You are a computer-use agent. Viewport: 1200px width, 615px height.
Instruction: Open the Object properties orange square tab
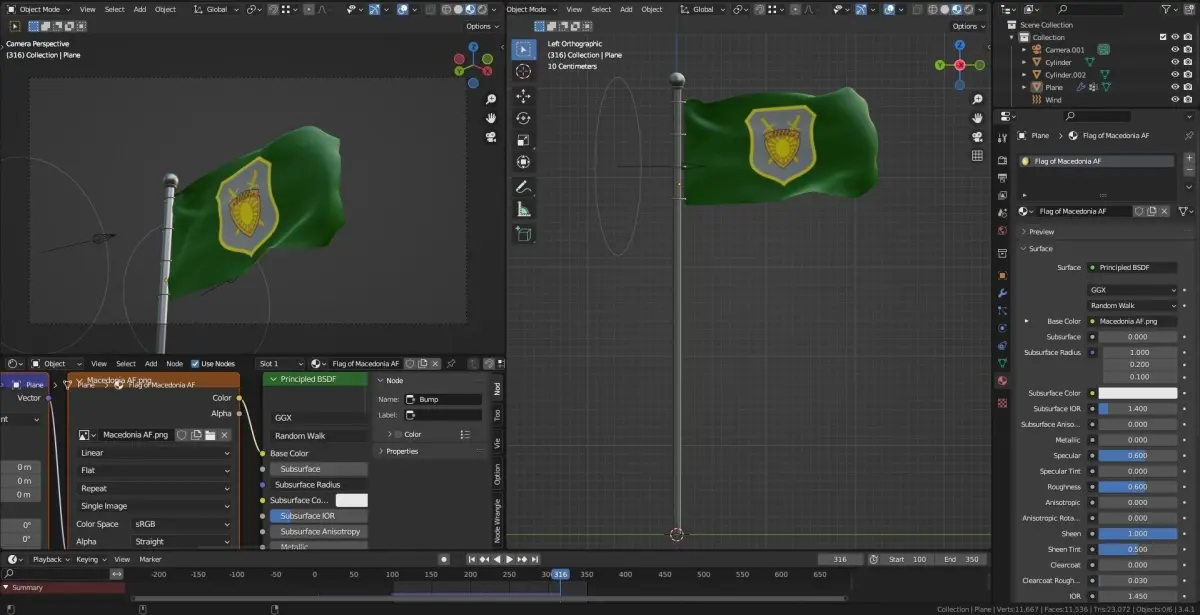(x=1002, y=274)
